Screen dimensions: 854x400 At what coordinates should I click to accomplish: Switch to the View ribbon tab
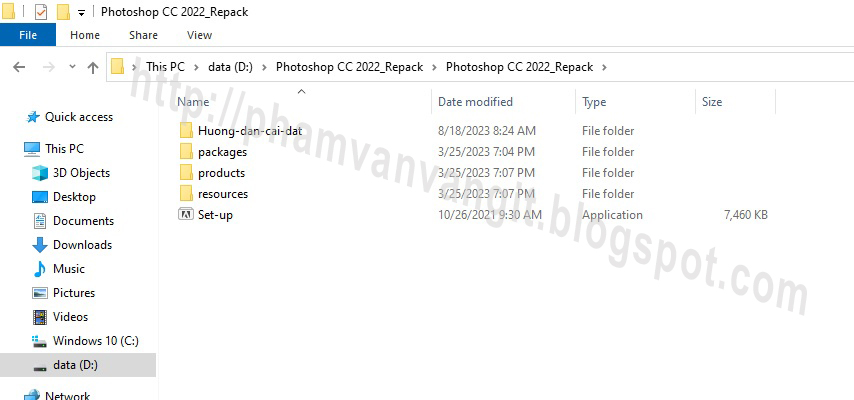(x=199, y=35)
